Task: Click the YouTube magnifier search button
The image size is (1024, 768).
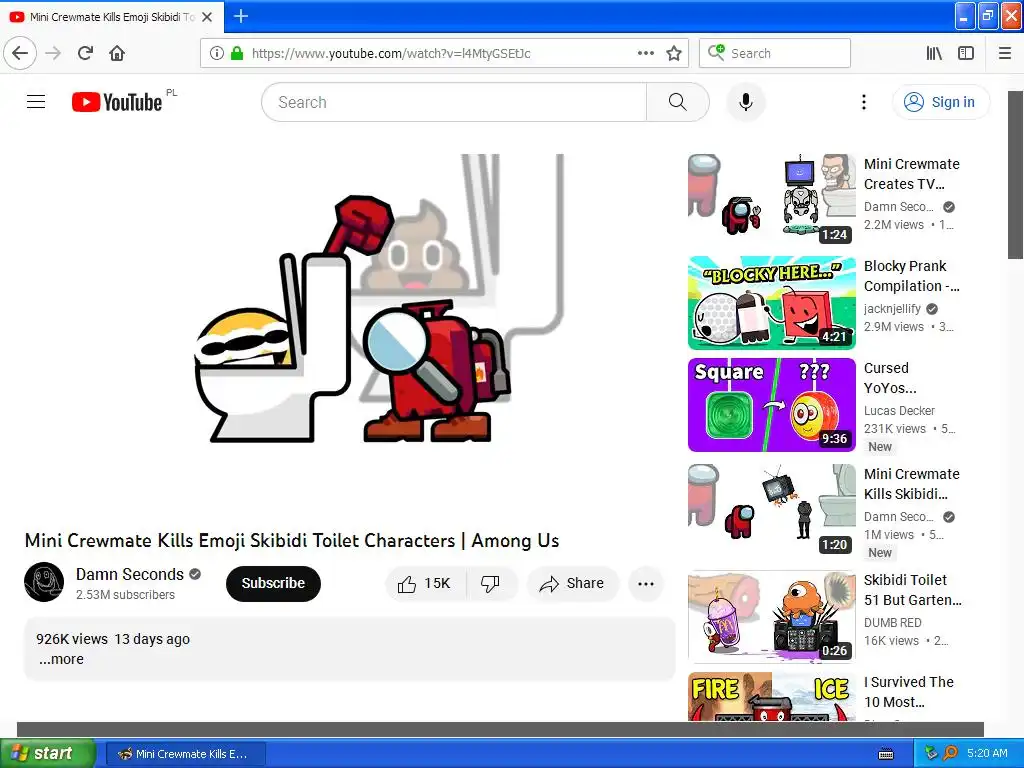Action: tap(678, 102)
